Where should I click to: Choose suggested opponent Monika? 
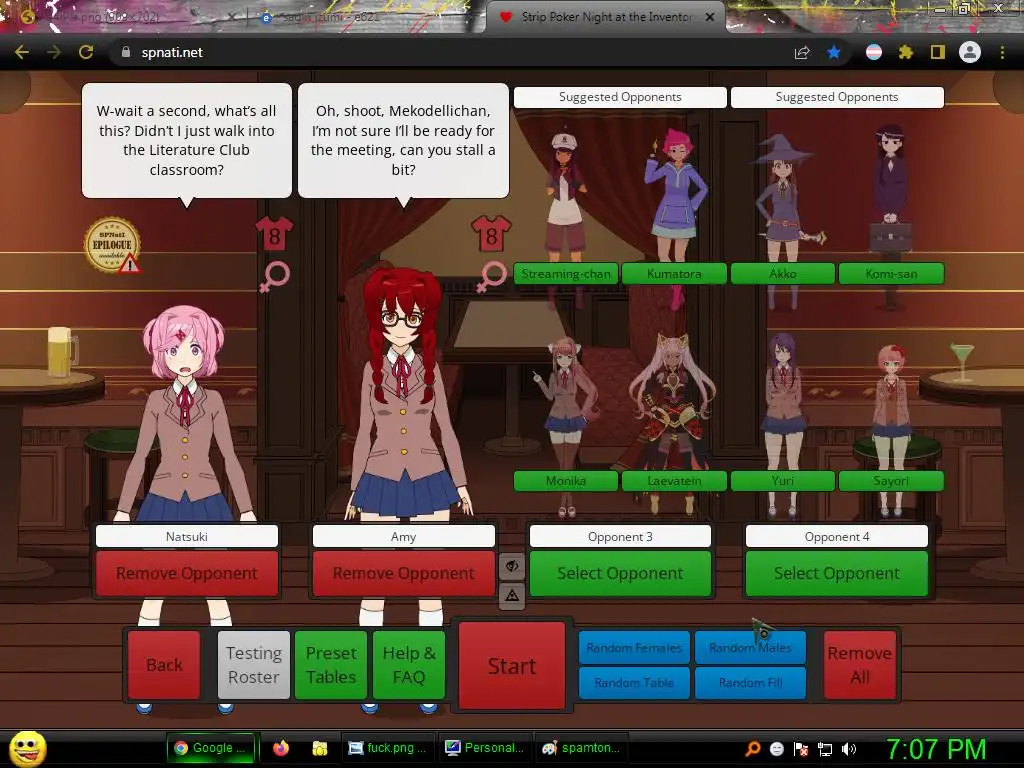click(x=566, y=481)
